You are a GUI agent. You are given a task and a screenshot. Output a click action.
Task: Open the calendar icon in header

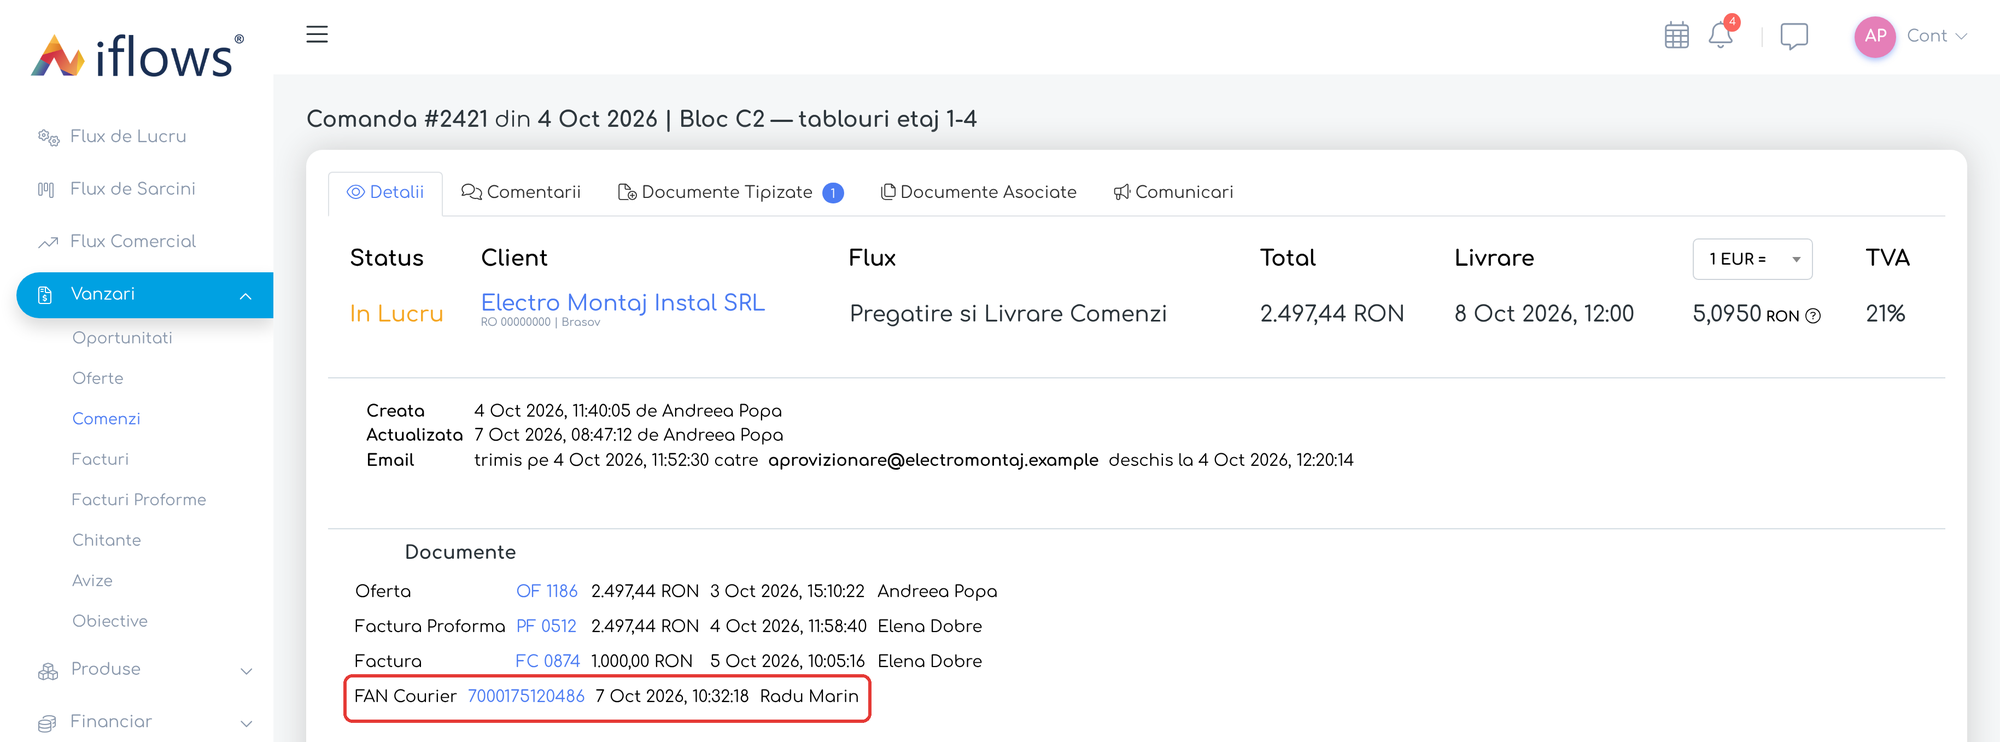pos(1677,36)
